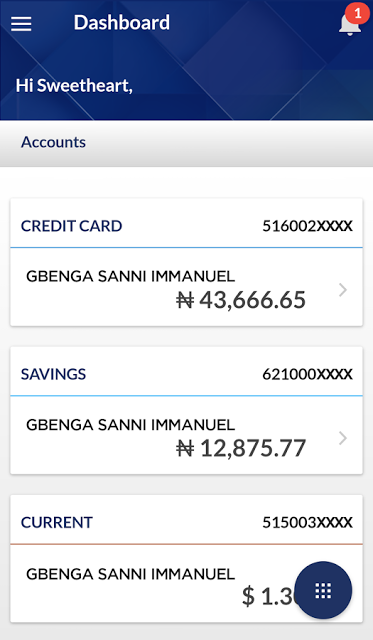The image size is (373, 640).
Task: Open the notifications bell
Action: 349,23
